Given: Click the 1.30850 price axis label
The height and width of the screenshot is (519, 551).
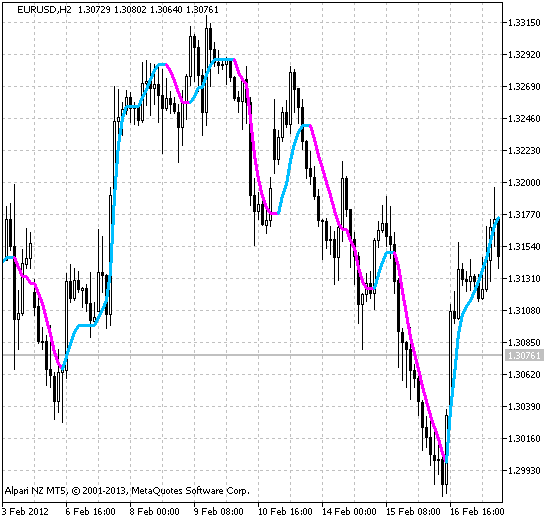Looking at the screenshot, I should tap(524, 342).
